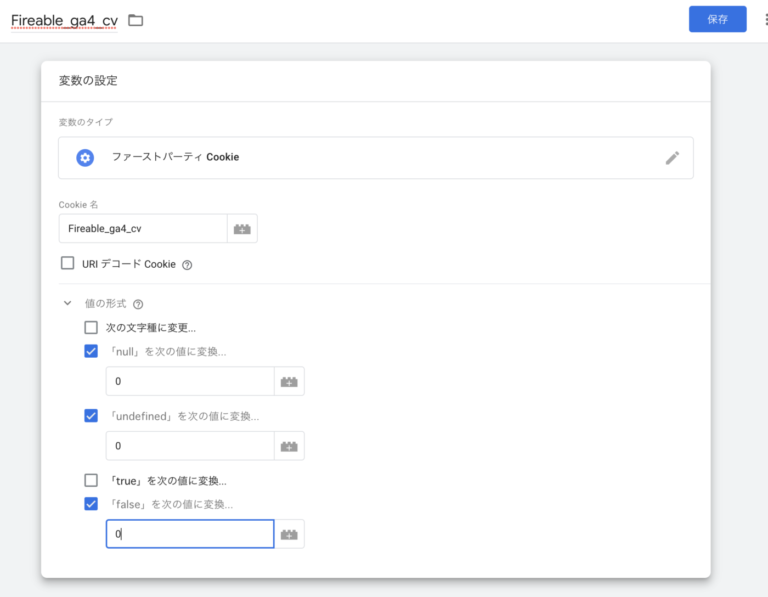768x597 pixels.
Task: Click the blue 保存 button
Action: pyautogui.click(x=717, y=19)
